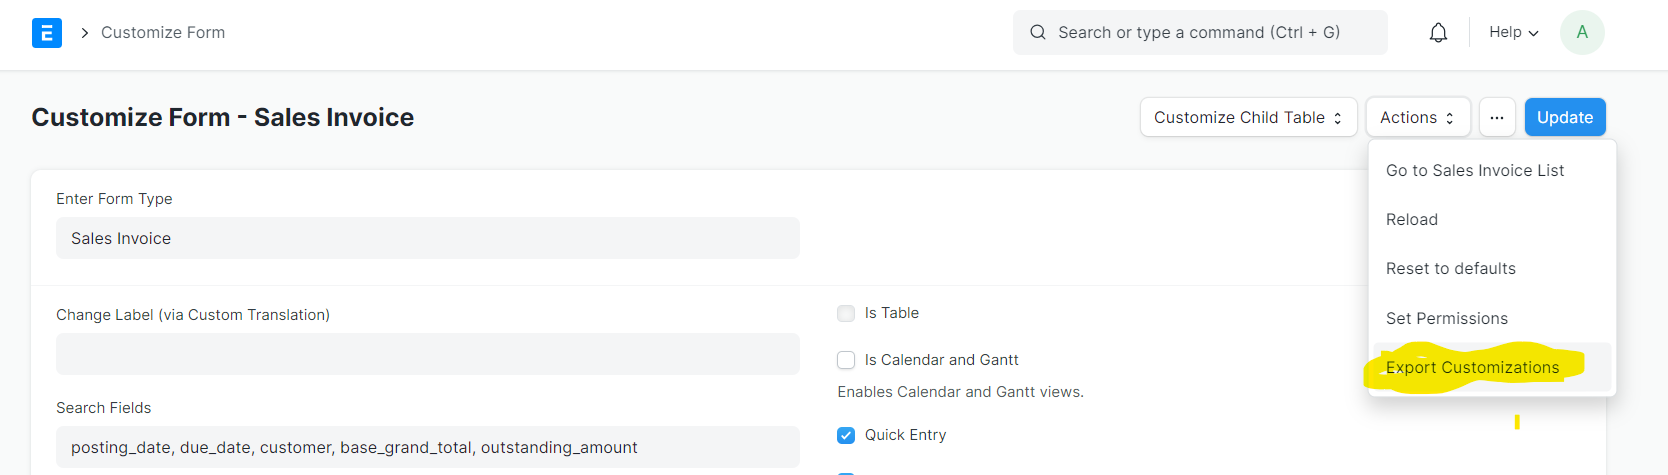Toggle the Is Table checkbox
Image resolution: width=1668 pixels, height=475 pixels.
click(x=846, y=313)
